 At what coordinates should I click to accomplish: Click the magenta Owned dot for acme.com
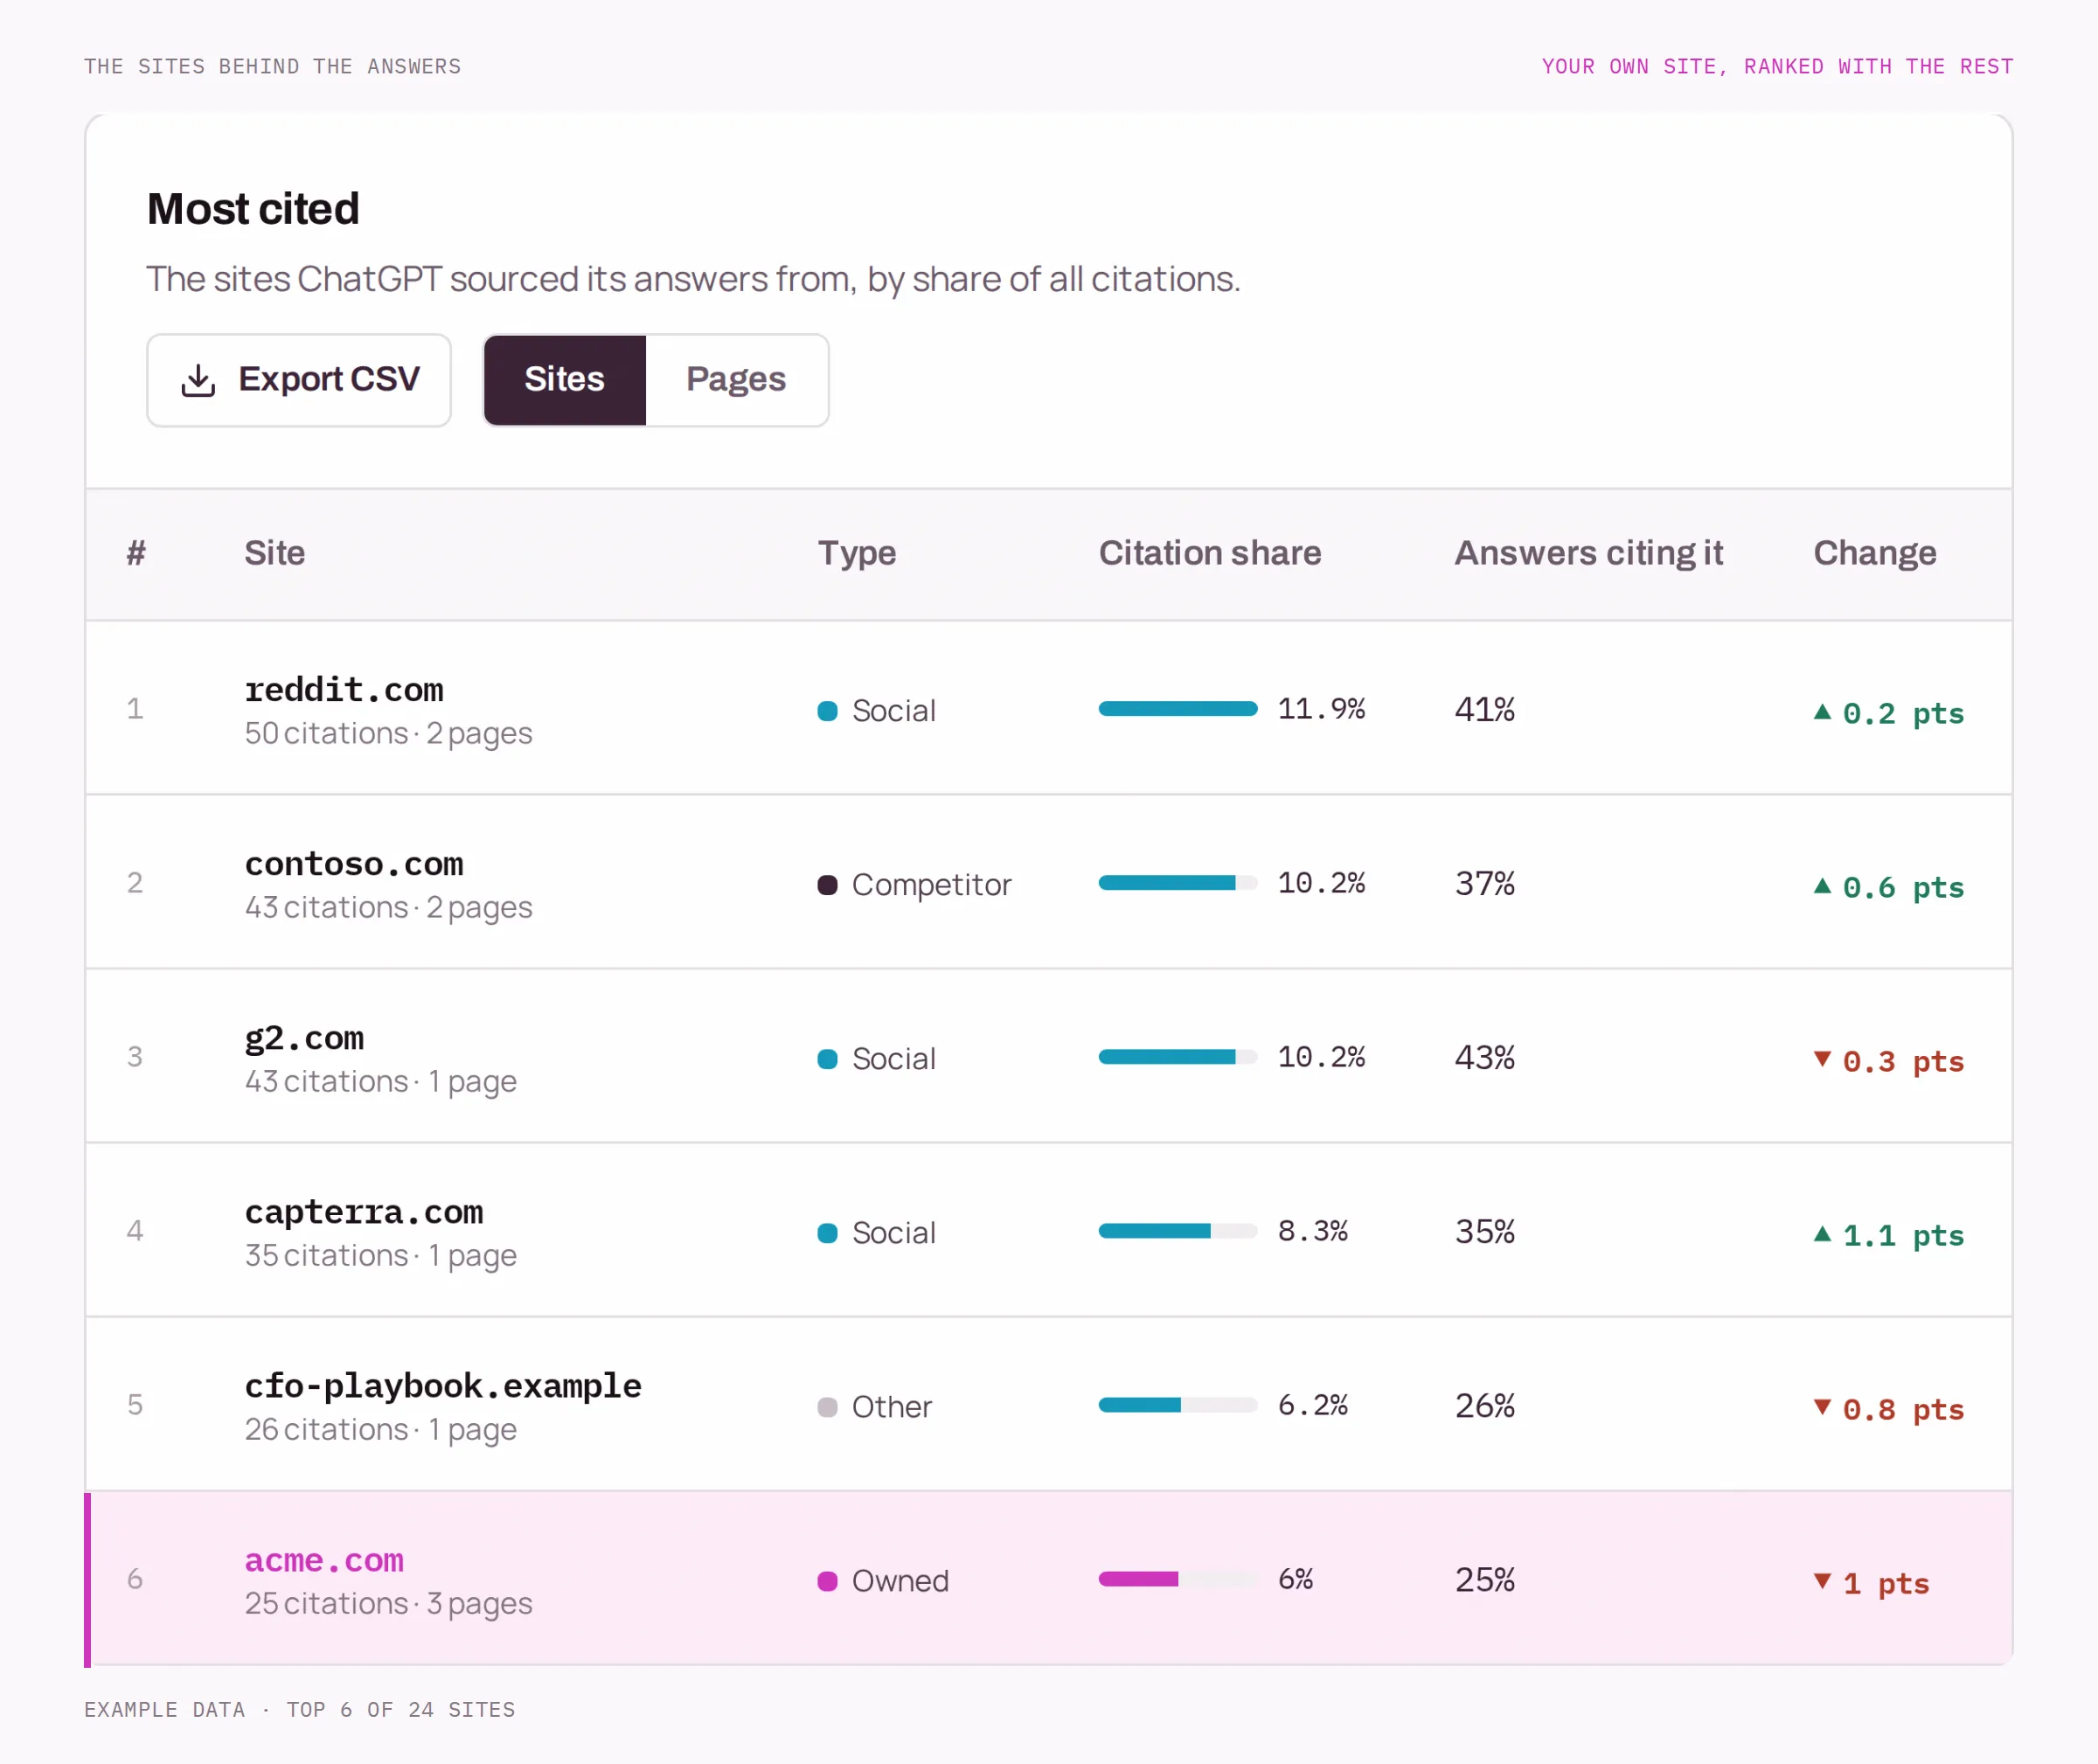827,1581
